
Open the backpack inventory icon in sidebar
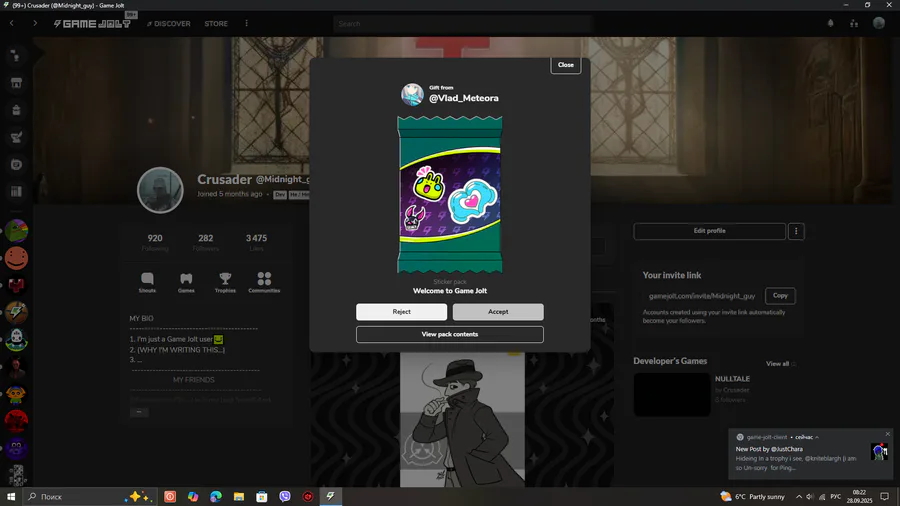coord(16,110)
